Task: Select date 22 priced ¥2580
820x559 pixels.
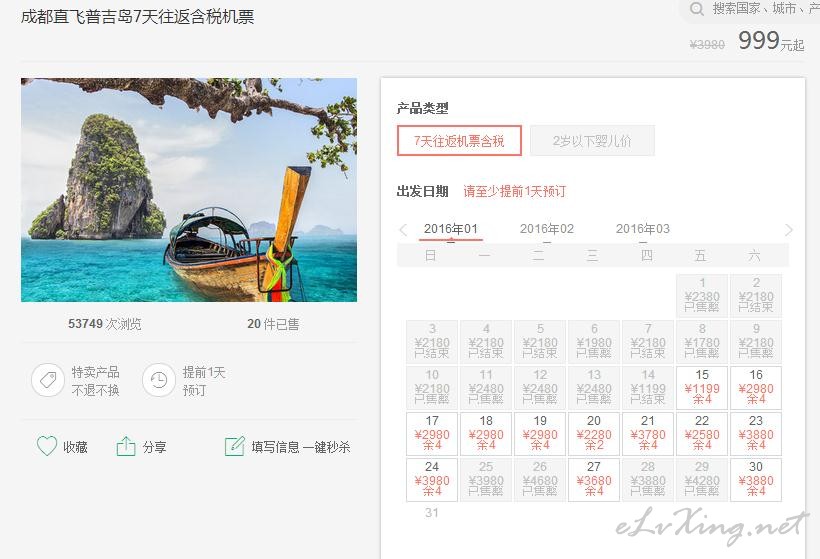Action: tap(702, 433)
